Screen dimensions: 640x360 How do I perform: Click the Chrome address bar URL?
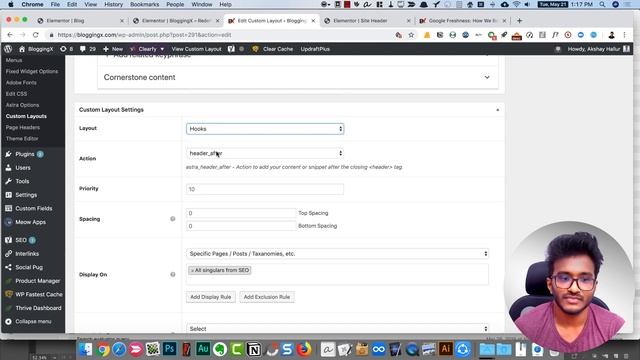[x=144, y=35]
